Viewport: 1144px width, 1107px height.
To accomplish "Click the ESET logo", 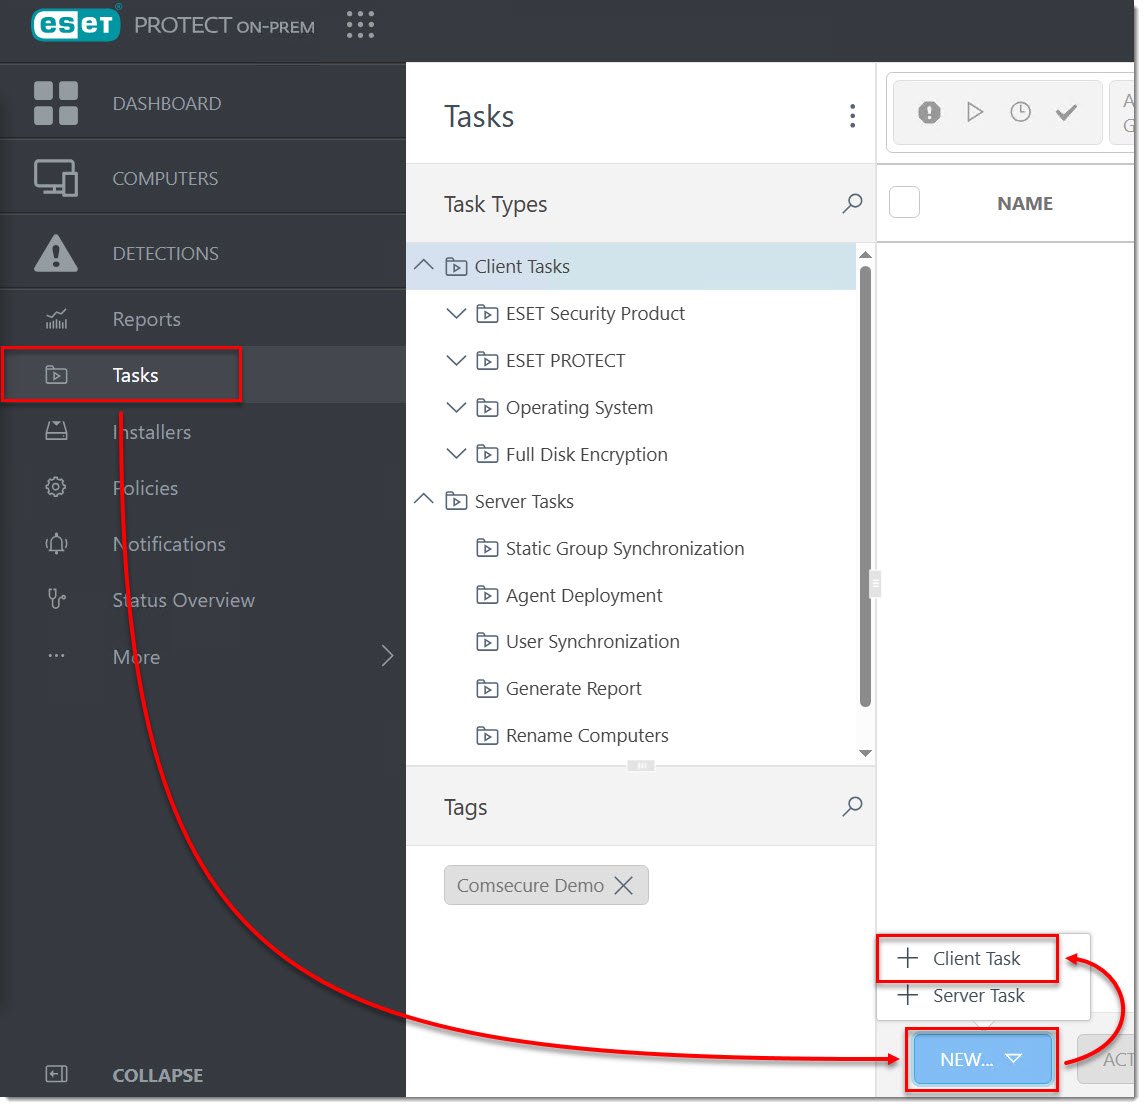I will coord(76,24).
